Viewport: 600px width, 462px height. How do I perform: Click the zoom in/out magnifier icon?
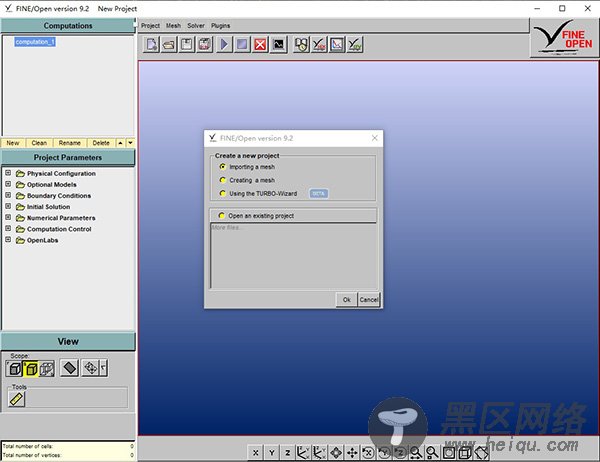coord(416,453)
